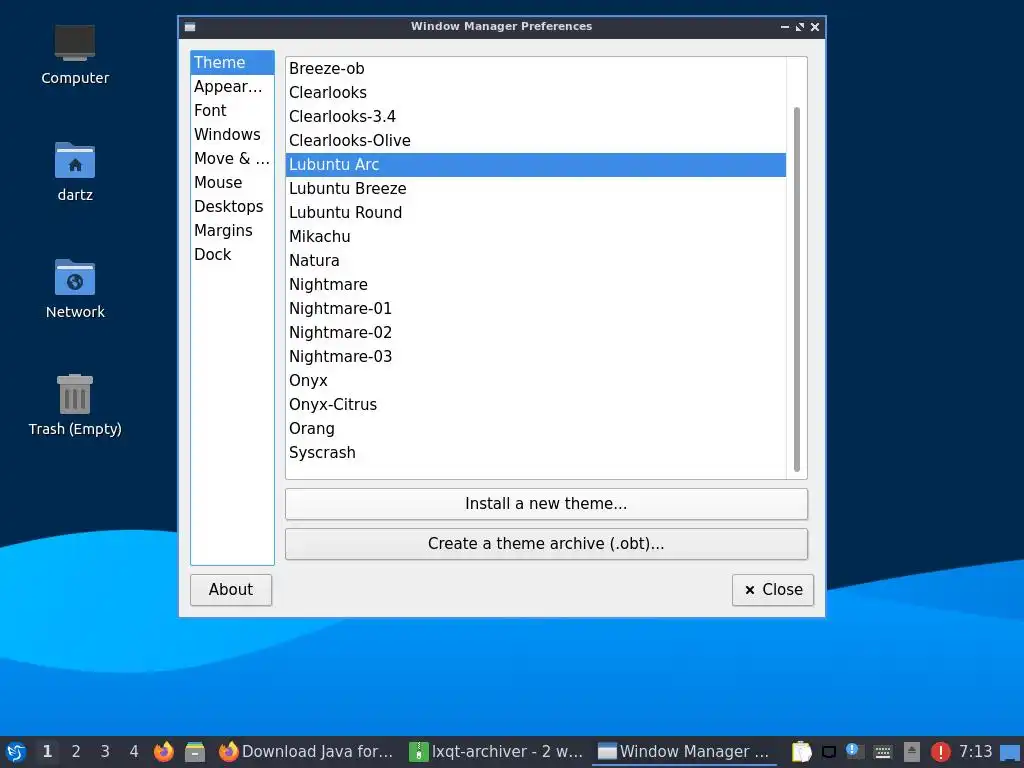Click the keyboard layout tray icon
The image size is (1024, 768).
pos(883,752)
